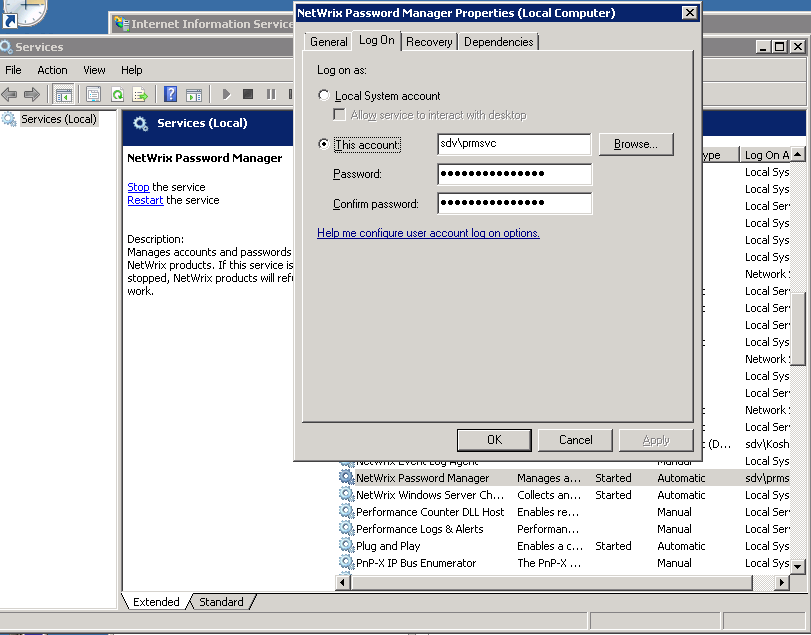Open Help via blue question mark icon
The image size is (811, 635).
170,94
